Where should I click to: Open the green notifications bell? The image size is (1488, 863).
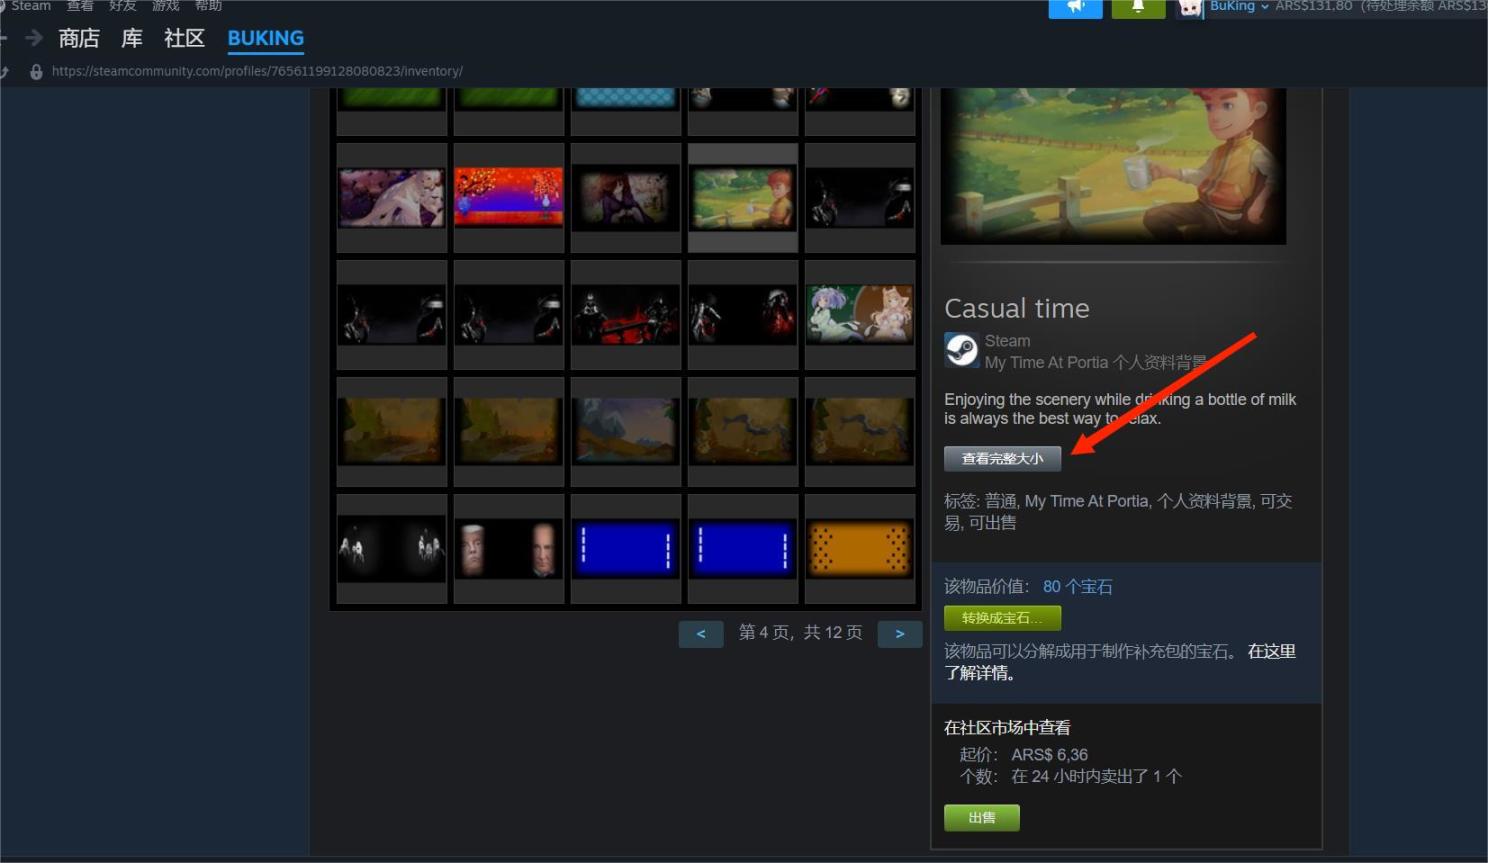1138,7
